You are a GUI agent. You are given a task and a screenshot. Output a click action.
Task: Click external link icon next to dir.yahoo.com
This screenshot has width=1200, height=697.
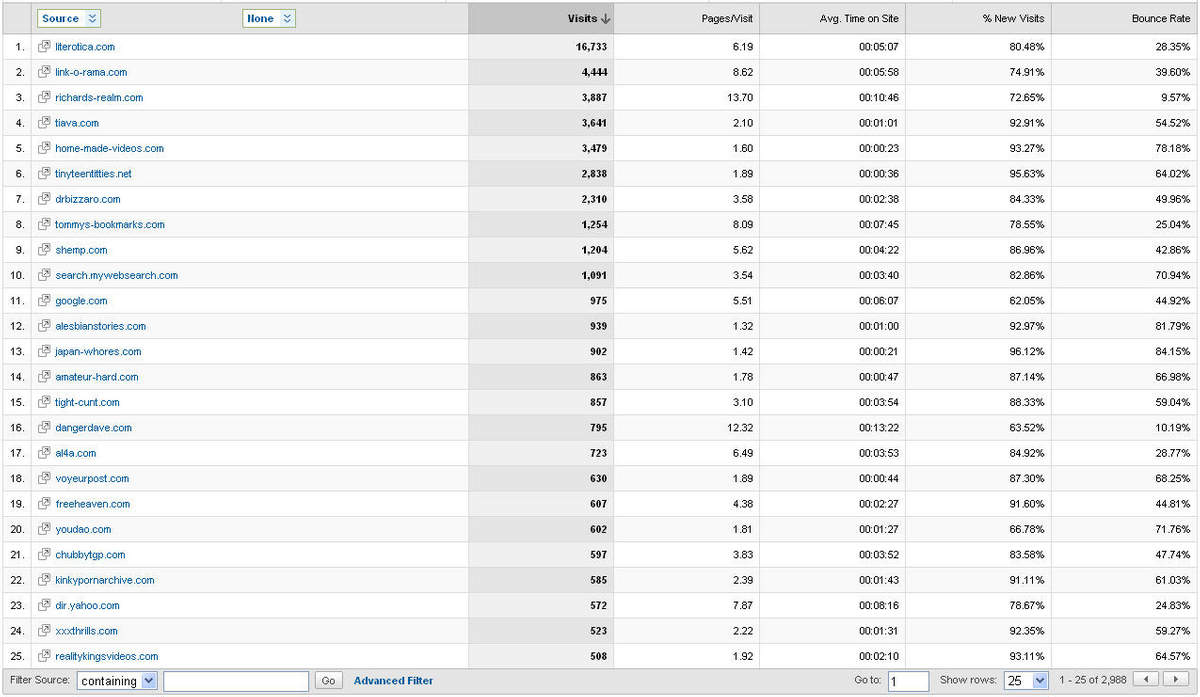(x=44, y=605)
